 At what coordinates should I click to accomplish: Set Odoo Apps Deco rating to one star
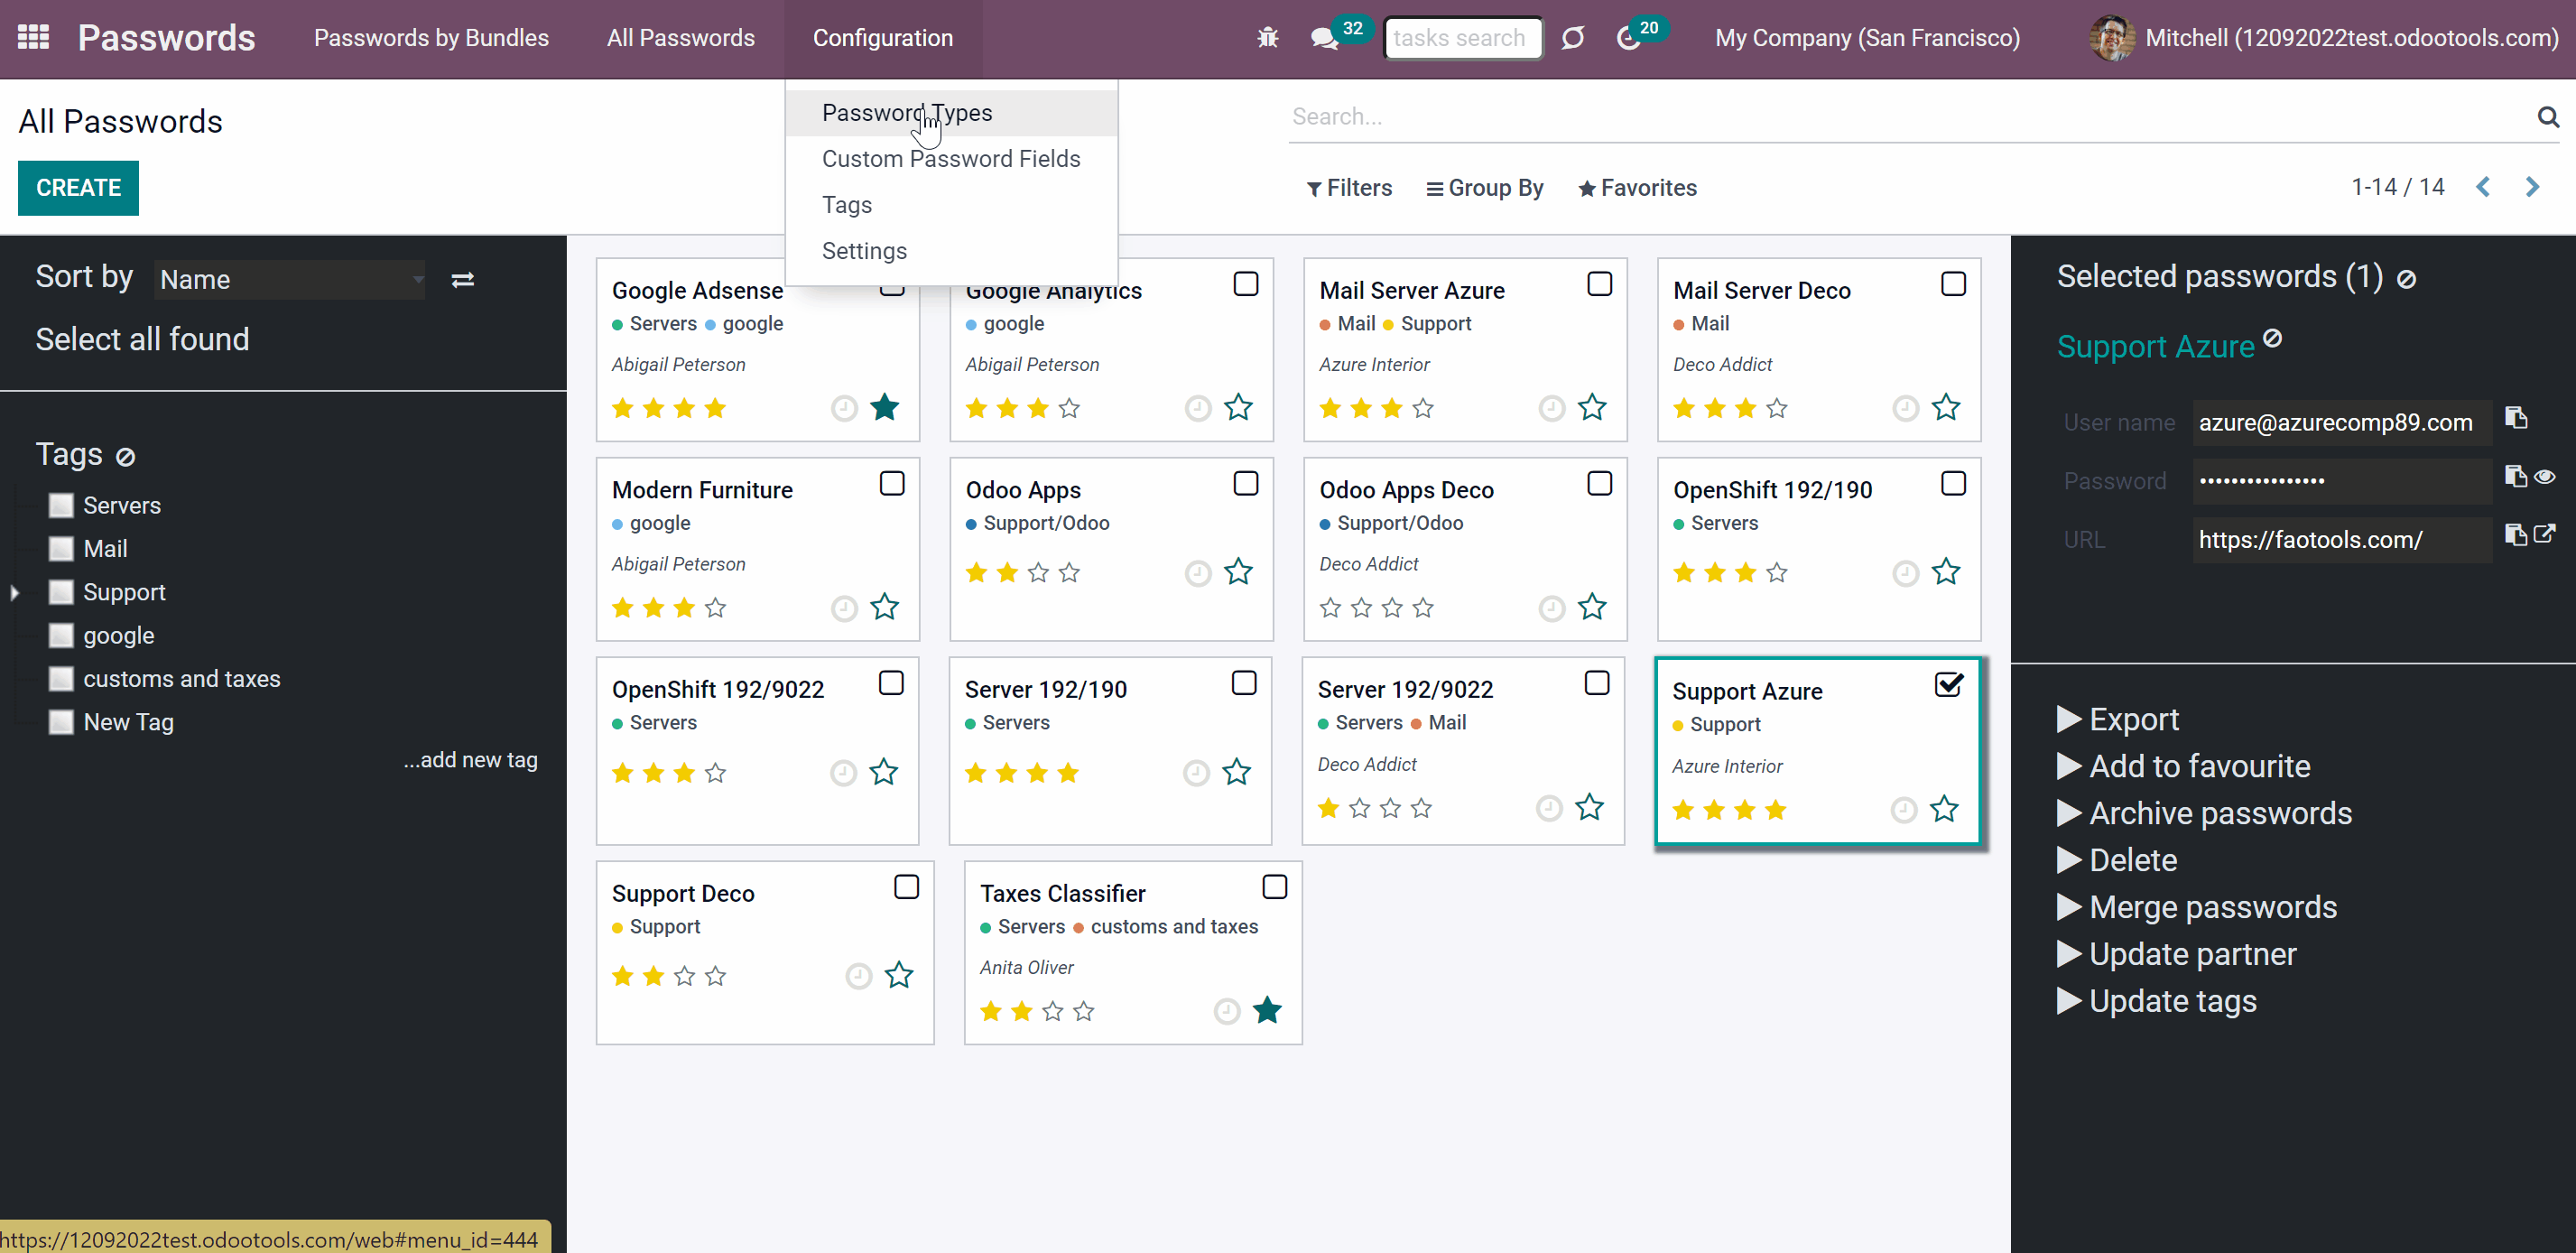(x=1330, y=608)
